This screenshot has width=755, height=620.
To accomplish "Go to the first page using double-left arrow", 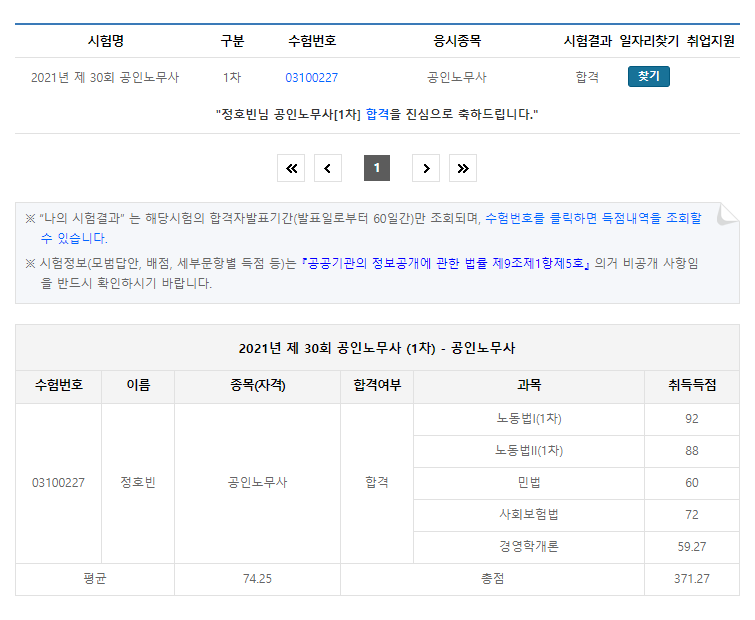I will coord(291,168).
